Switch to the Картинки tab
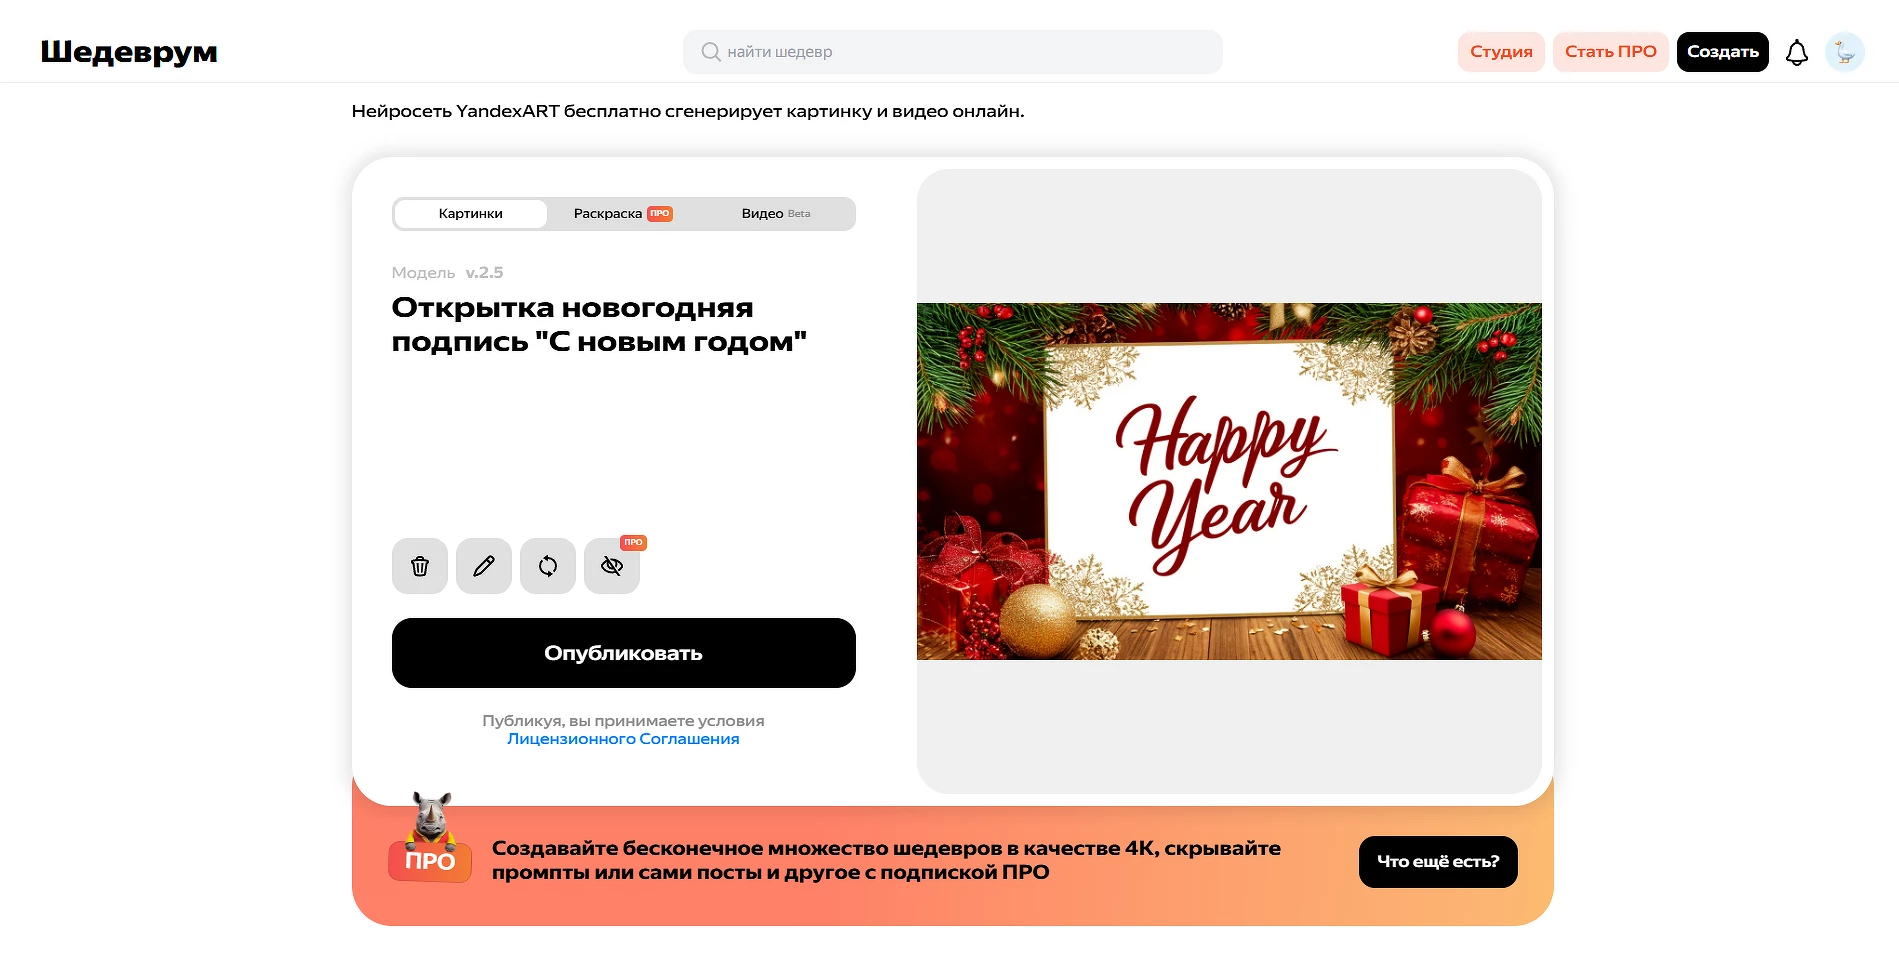Screen dimensions: 1899x953 (471, 214)
